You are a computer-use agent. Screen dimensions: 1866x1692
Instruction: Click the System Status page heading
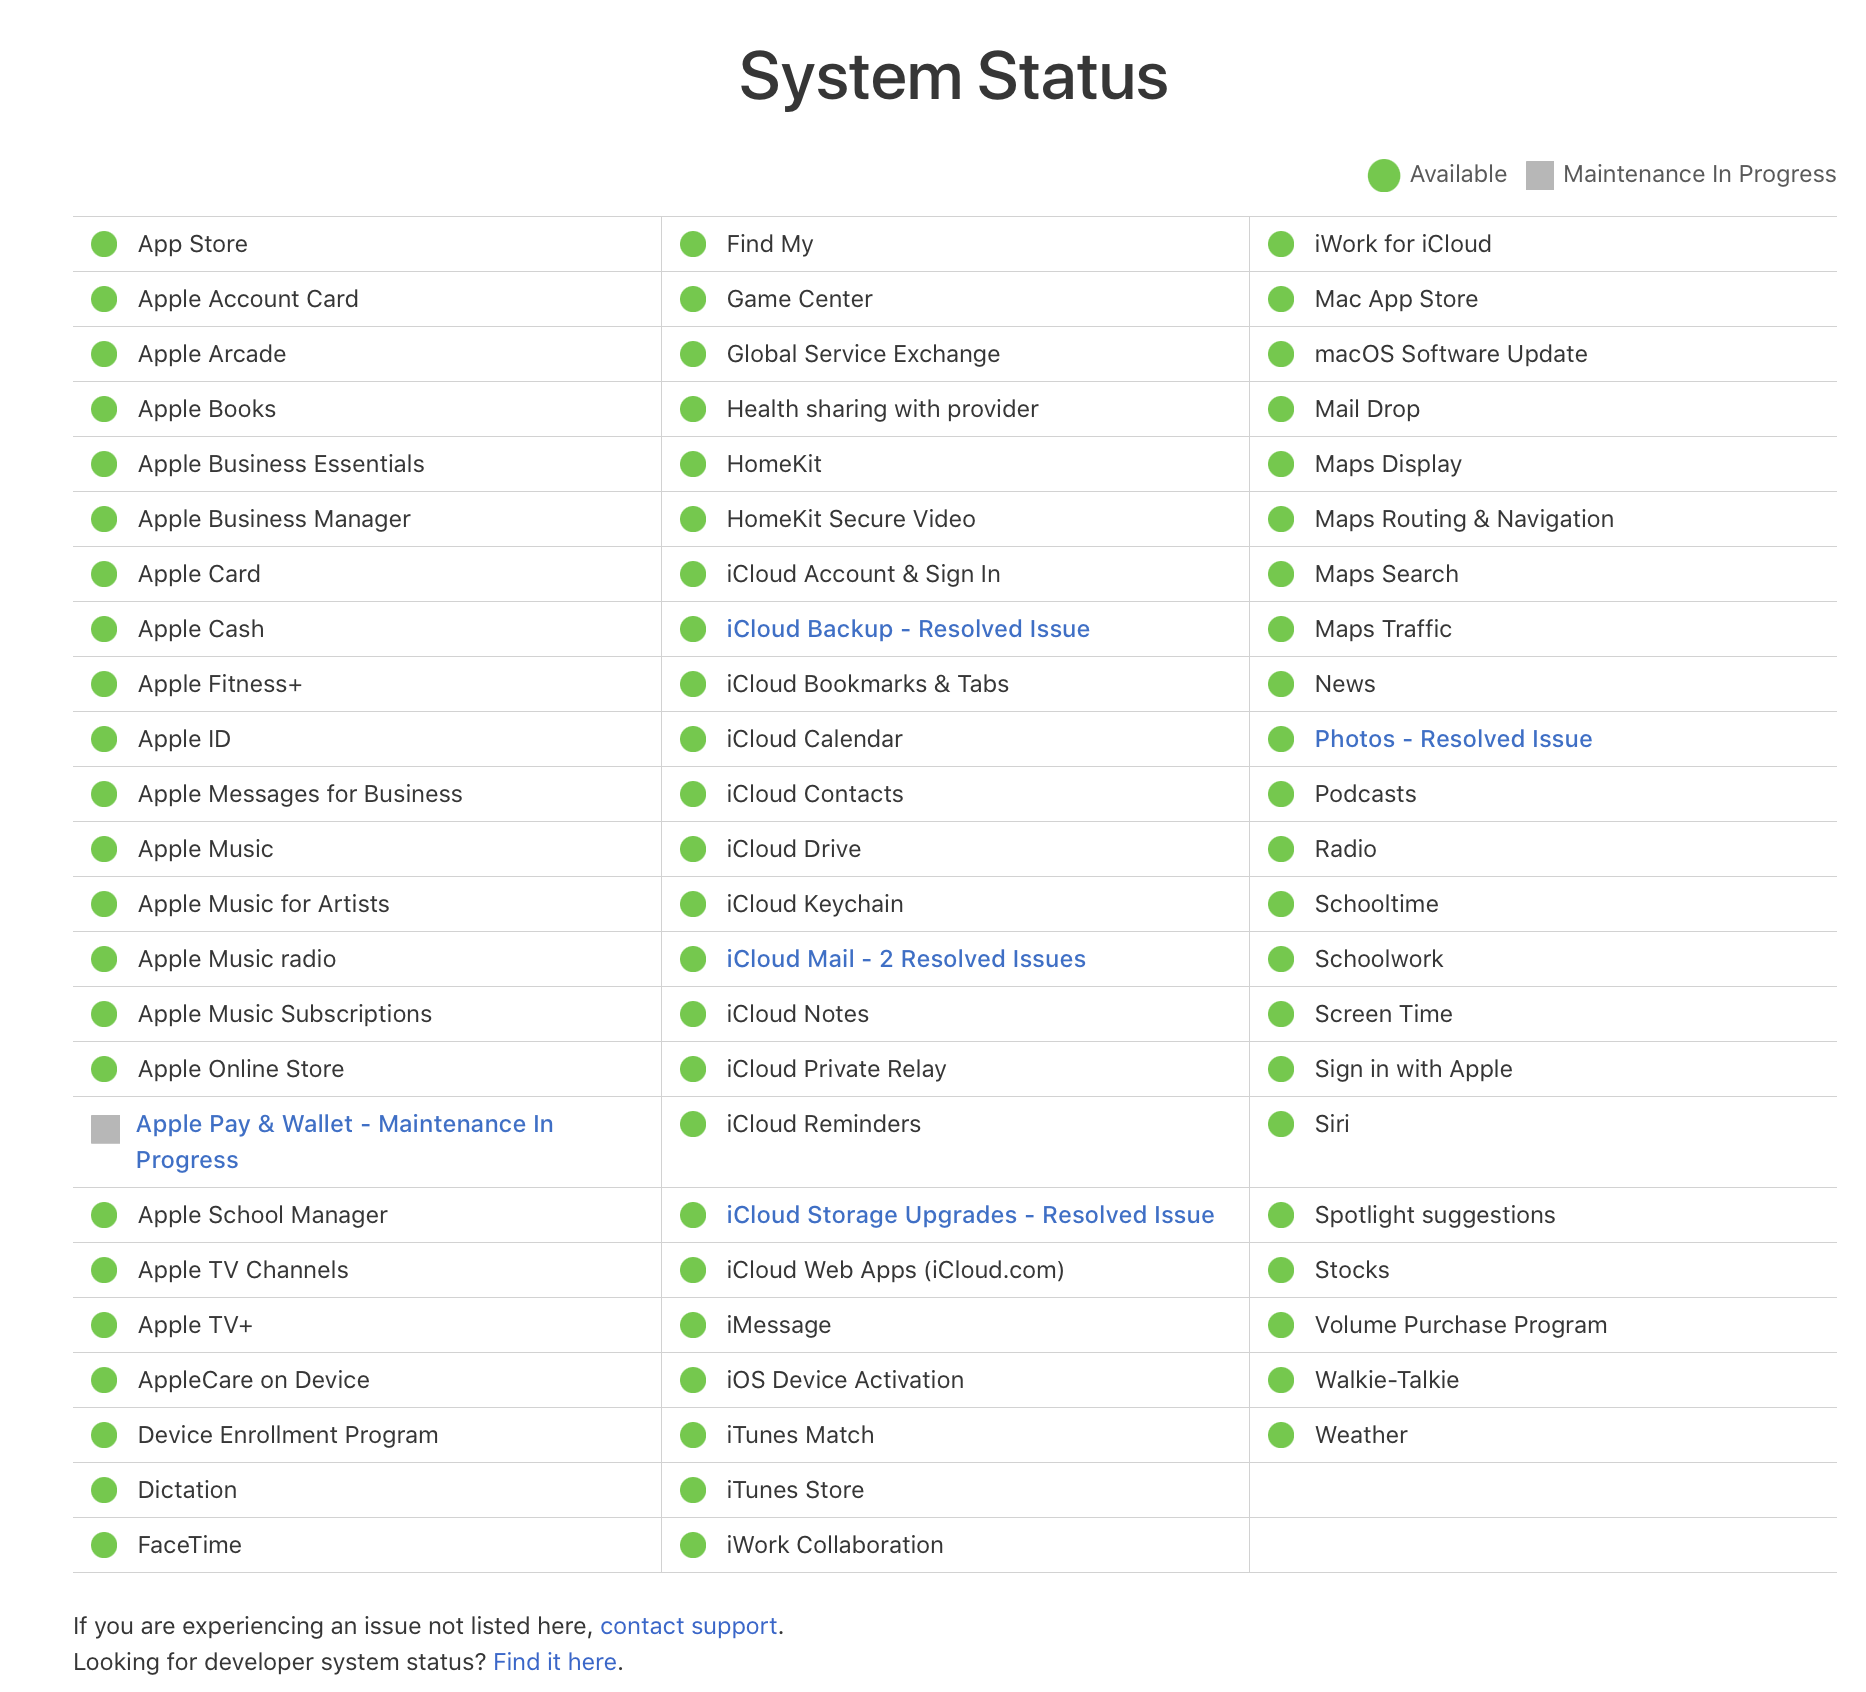click(x=953, y=76)
